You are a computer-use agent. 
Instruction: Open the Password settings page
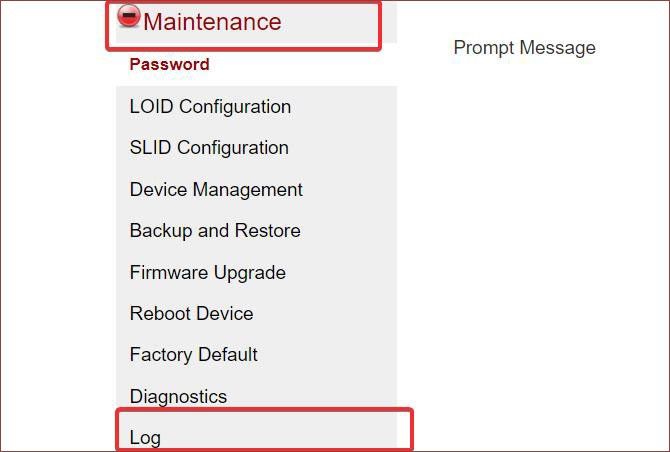170,65
